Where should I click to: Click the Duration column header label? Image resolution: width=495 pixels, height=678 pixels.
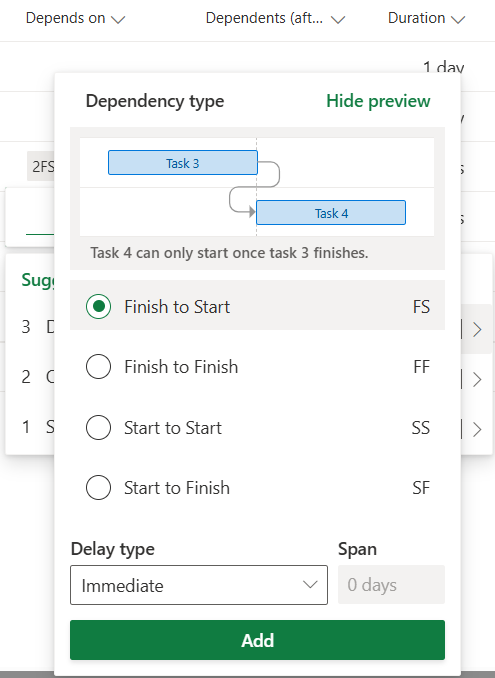pyautogui.click(x=416, y=18)
